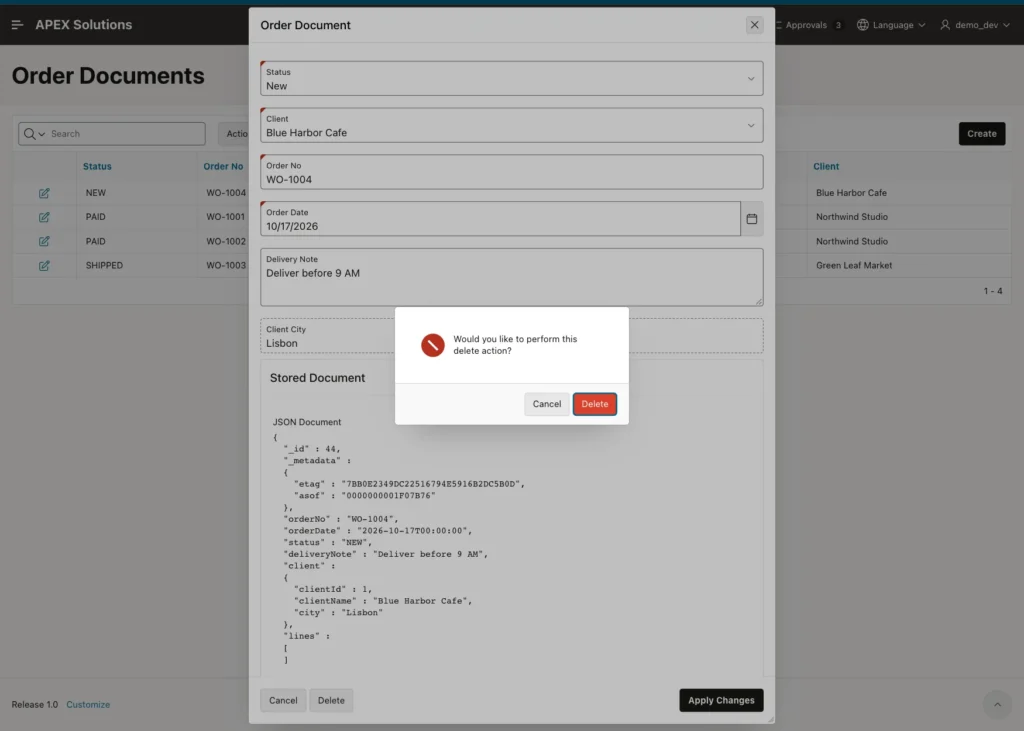
Task: Click the Delivery Note resize handle
Action: pyautogui.click(x=759, y=301)
